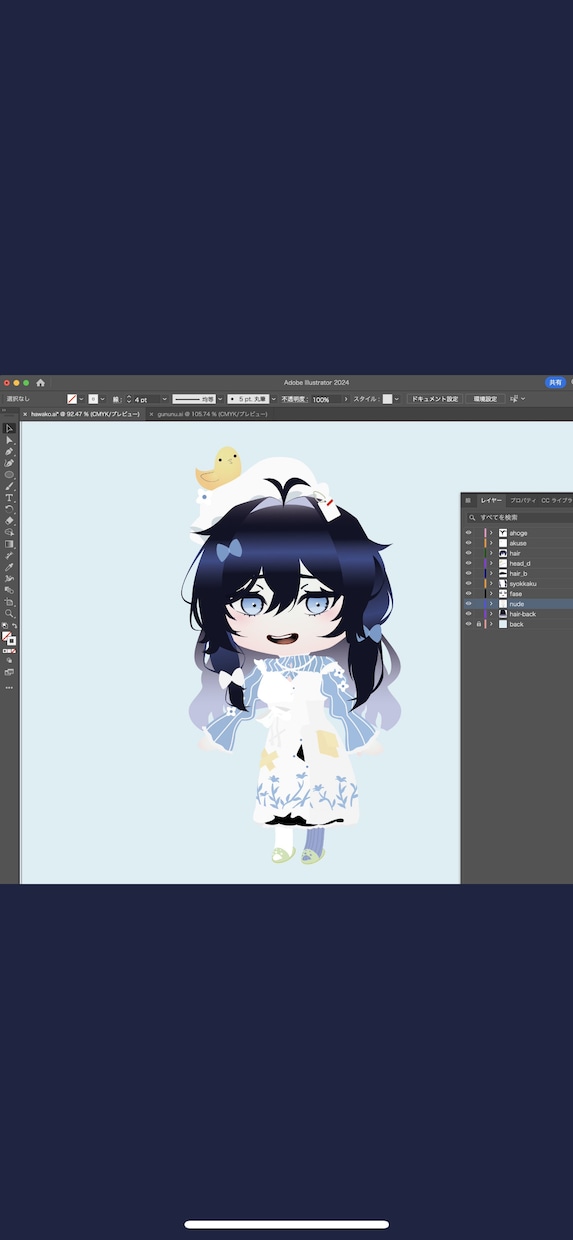
Task: Open the stroke profile 均等 dropdown
Action: (x=219, y=399)
